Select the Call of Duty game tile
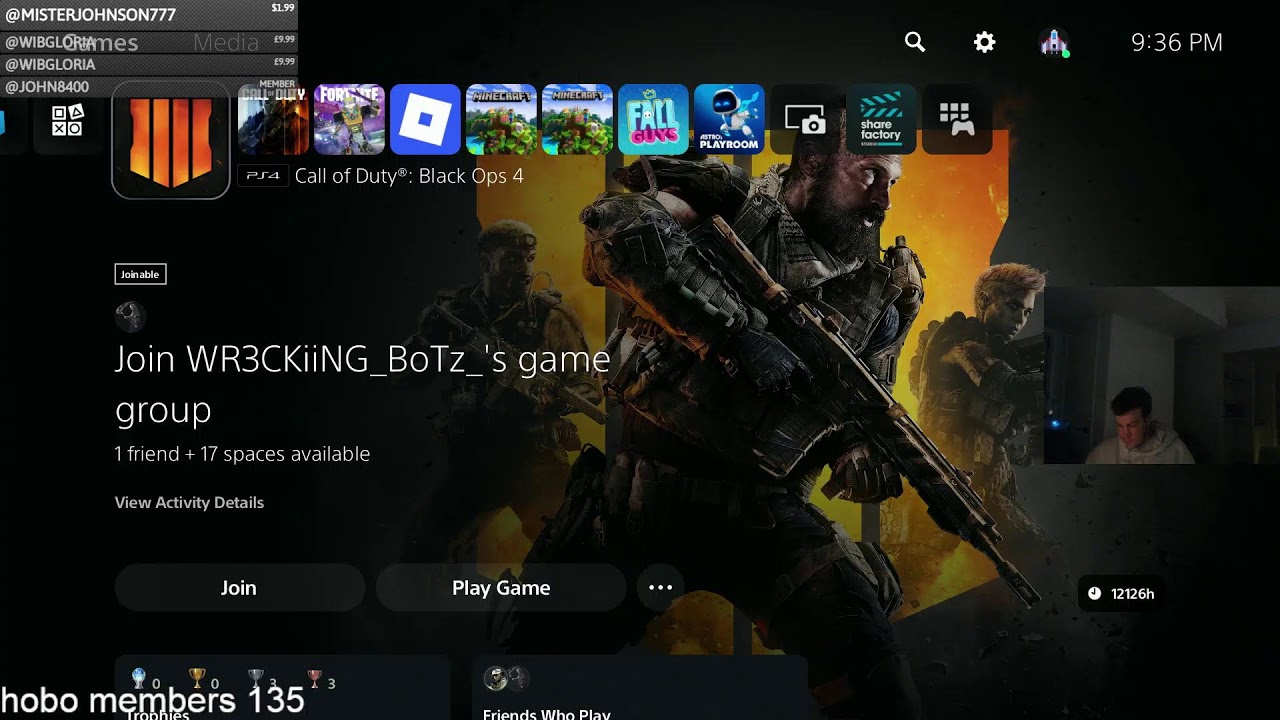Screen dimensions: 1280x720 273,120
